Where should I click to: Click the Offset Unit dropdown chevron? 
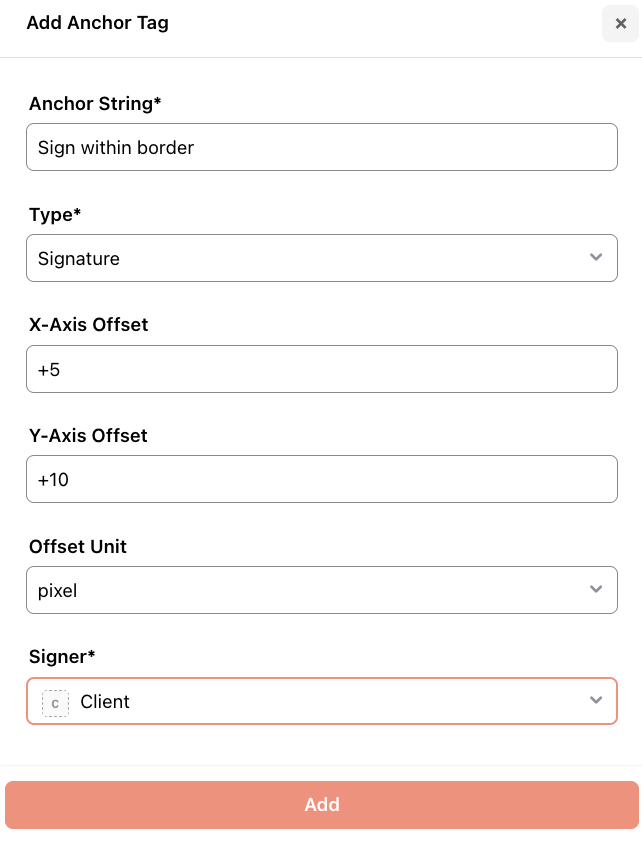click(596, 590)
